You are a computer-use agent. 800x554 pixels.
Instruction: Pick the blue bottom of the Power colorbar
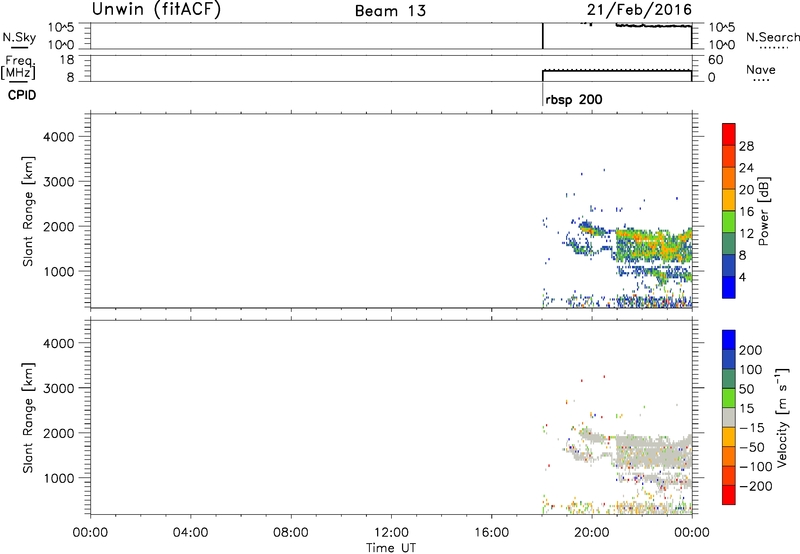pos(729,287)
